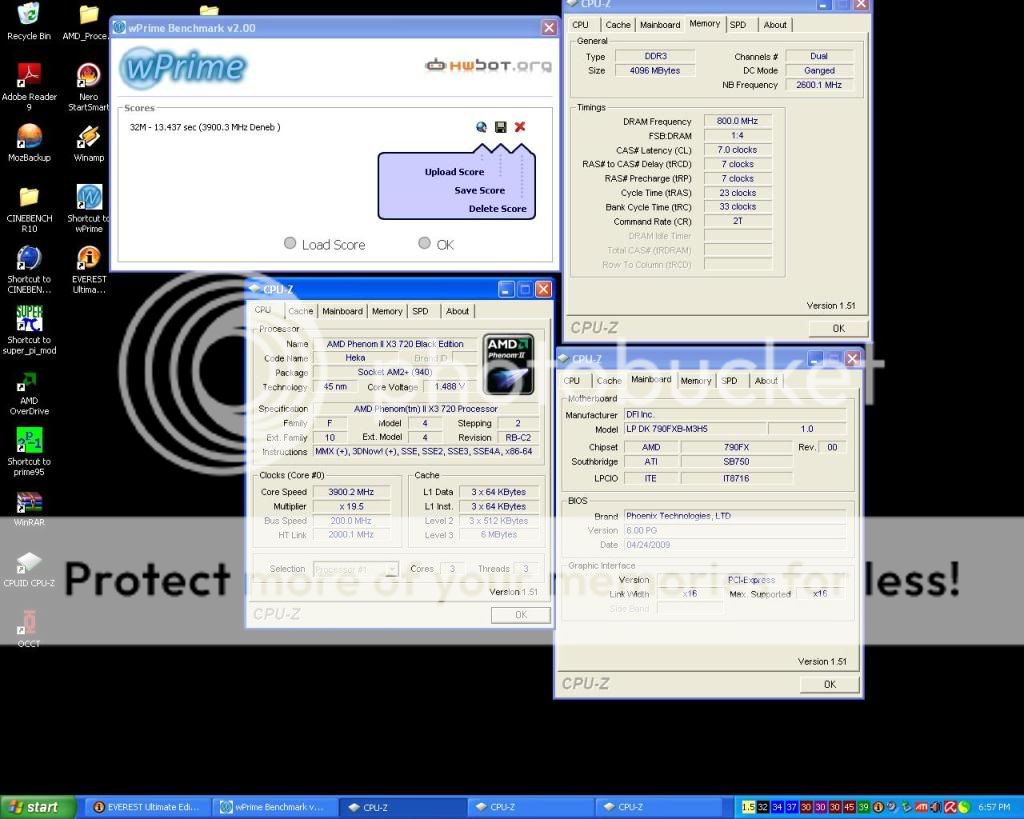Click the system tray clock showing 6:57 PM
The height and width of the screenshot is (819, 1024).
[994, 807]
